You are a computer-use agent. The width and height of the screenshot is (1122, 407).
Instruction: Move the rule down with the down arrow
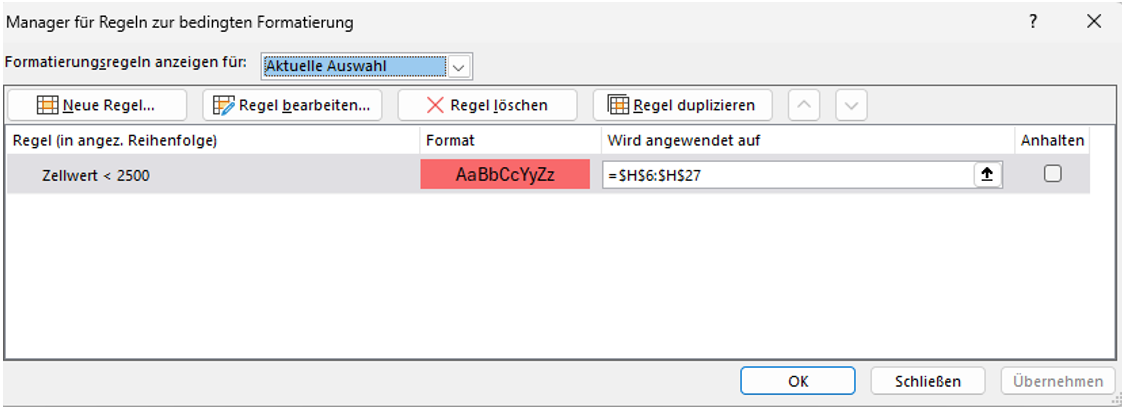(x=851, y=105)
